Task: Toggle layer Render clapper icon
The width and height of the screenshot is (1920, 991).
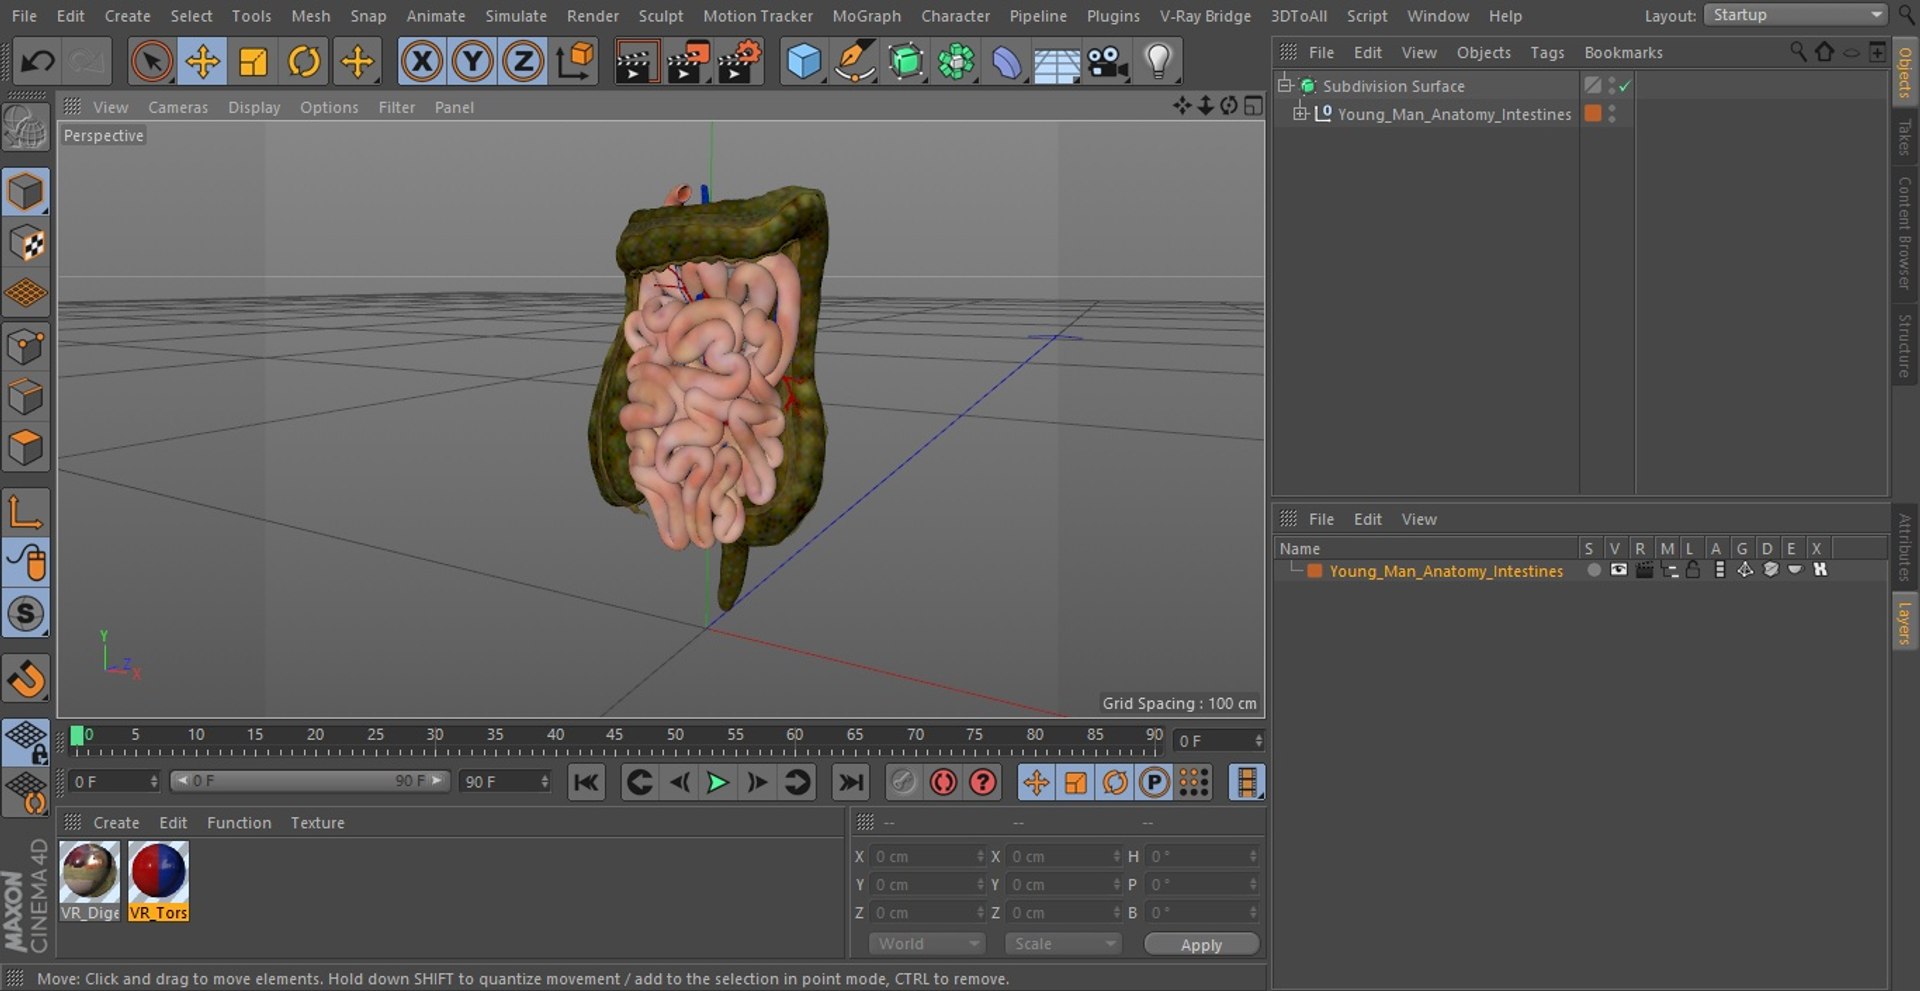Action: (1643, 570)
